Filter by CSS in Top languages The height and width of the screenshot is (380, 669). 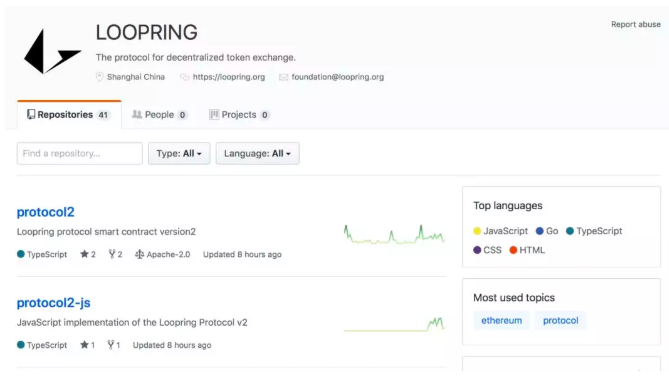[x=488, y=250]
